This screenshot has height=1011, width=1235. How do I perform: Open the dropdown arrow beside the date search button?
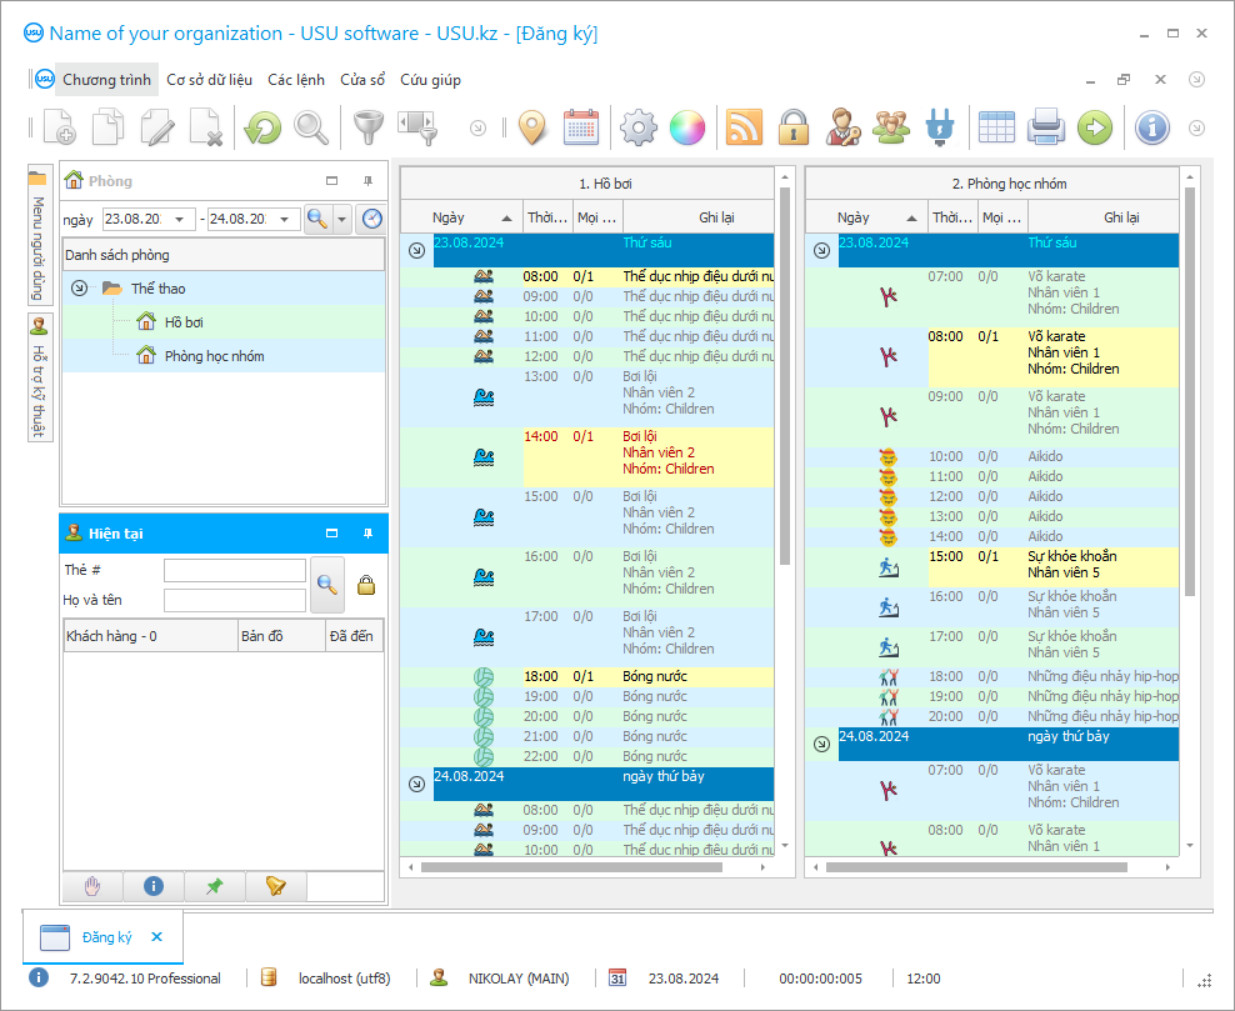click(342, 219)
